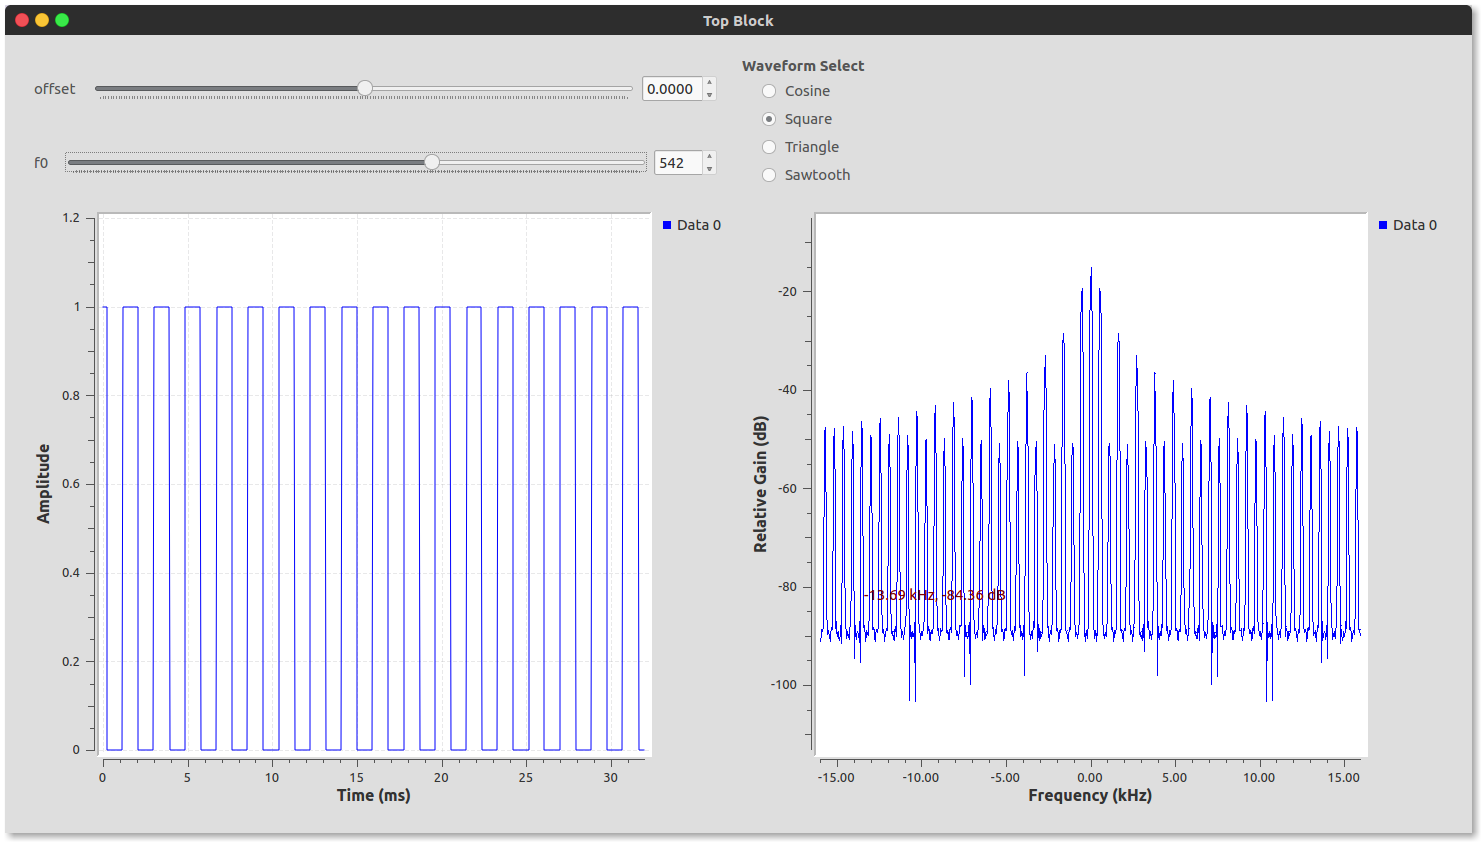Click the -15.00 tick label on the frequency axis
This screenshot has height=842, width=1481.
click(836, 777)
